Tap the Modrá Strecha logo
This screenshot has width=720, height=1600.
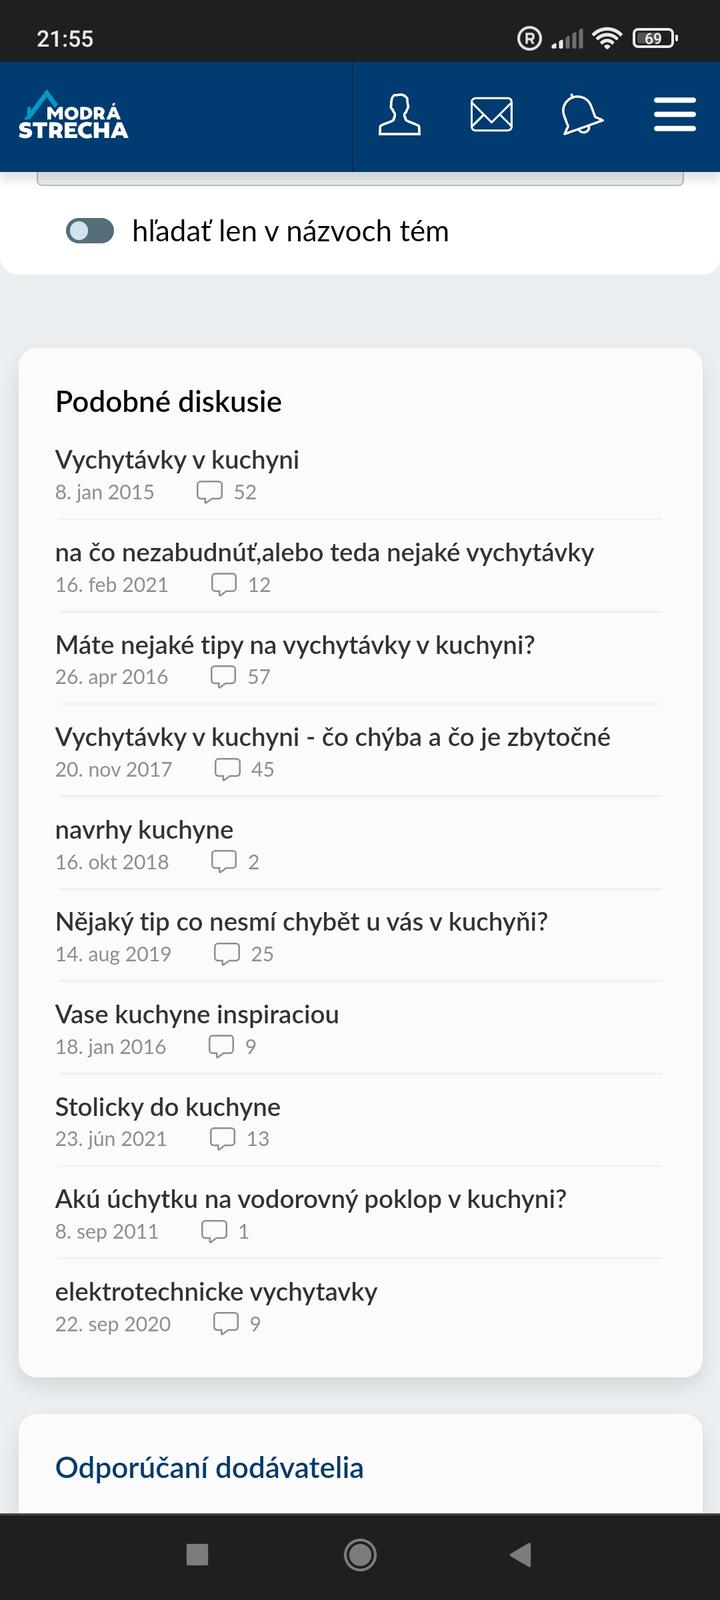tap(74, 116)
